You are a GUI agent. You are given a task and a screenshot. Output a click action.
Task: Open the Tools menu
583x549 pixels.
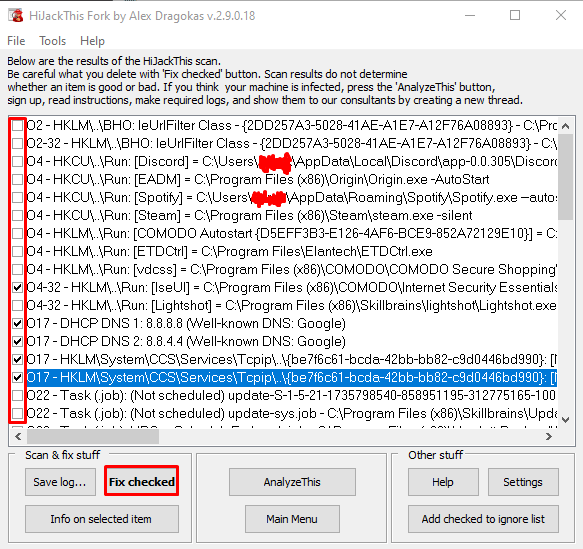click(x=53, y=41)
